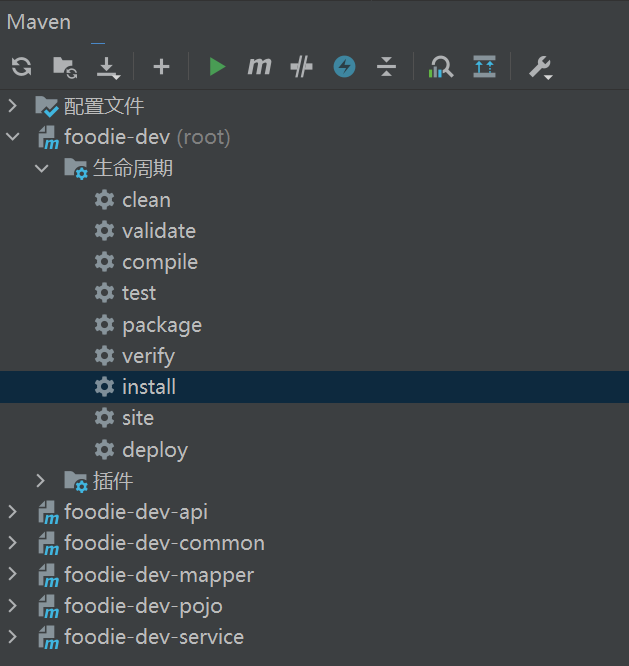
Task: Select the foodie-dev-service module
Action: point(153,637)
